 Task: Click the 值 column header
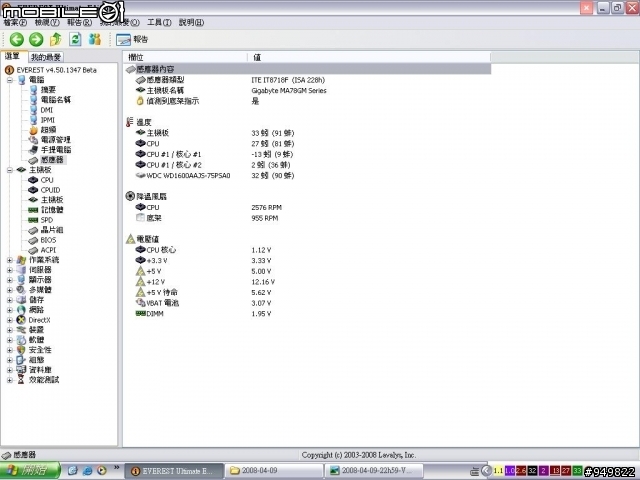369,57
